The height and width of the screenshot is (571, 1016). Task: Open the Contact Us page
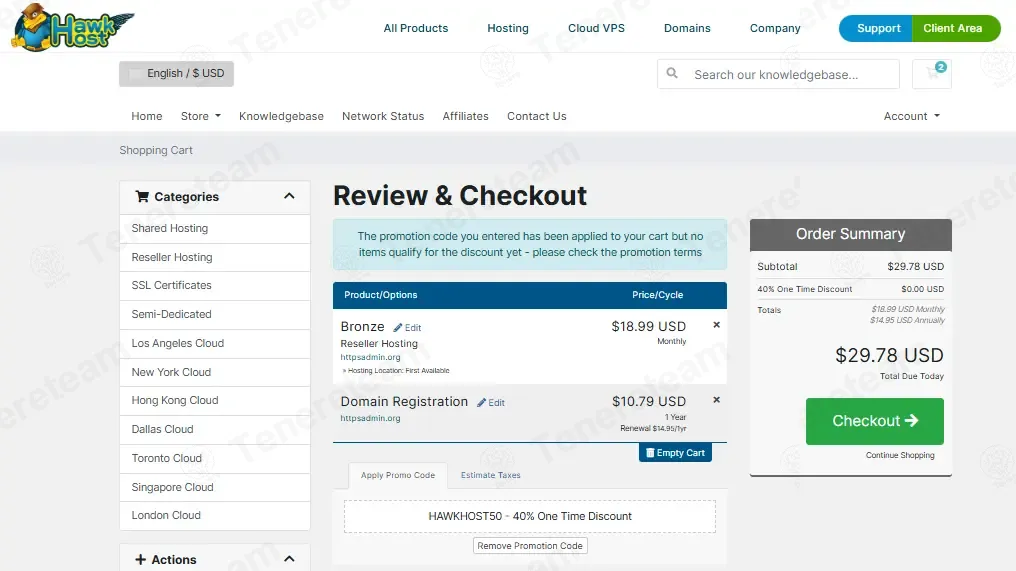pos(537,116)
